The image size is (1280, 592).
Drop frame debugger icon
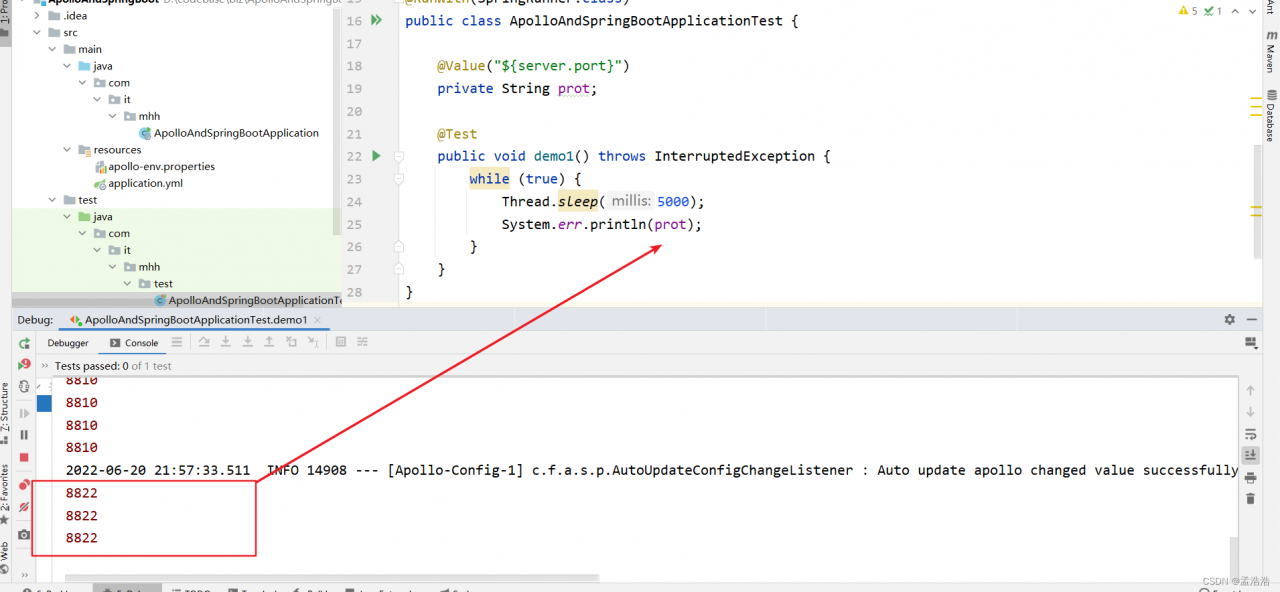tap(291, 342)
